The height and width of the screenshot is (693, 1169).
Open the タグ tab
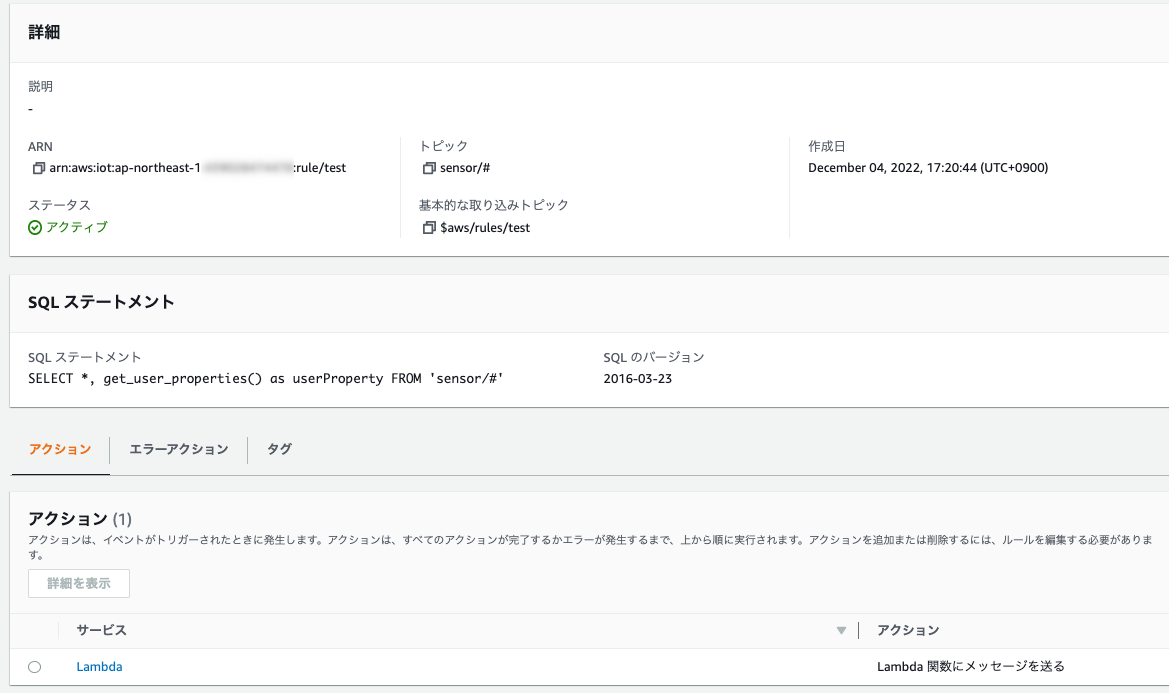[278, 449]
